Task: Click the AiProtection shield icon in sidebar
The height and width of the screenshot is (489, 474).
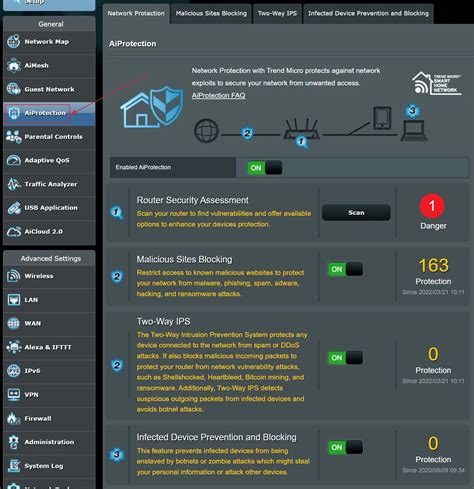Action: 14,113
